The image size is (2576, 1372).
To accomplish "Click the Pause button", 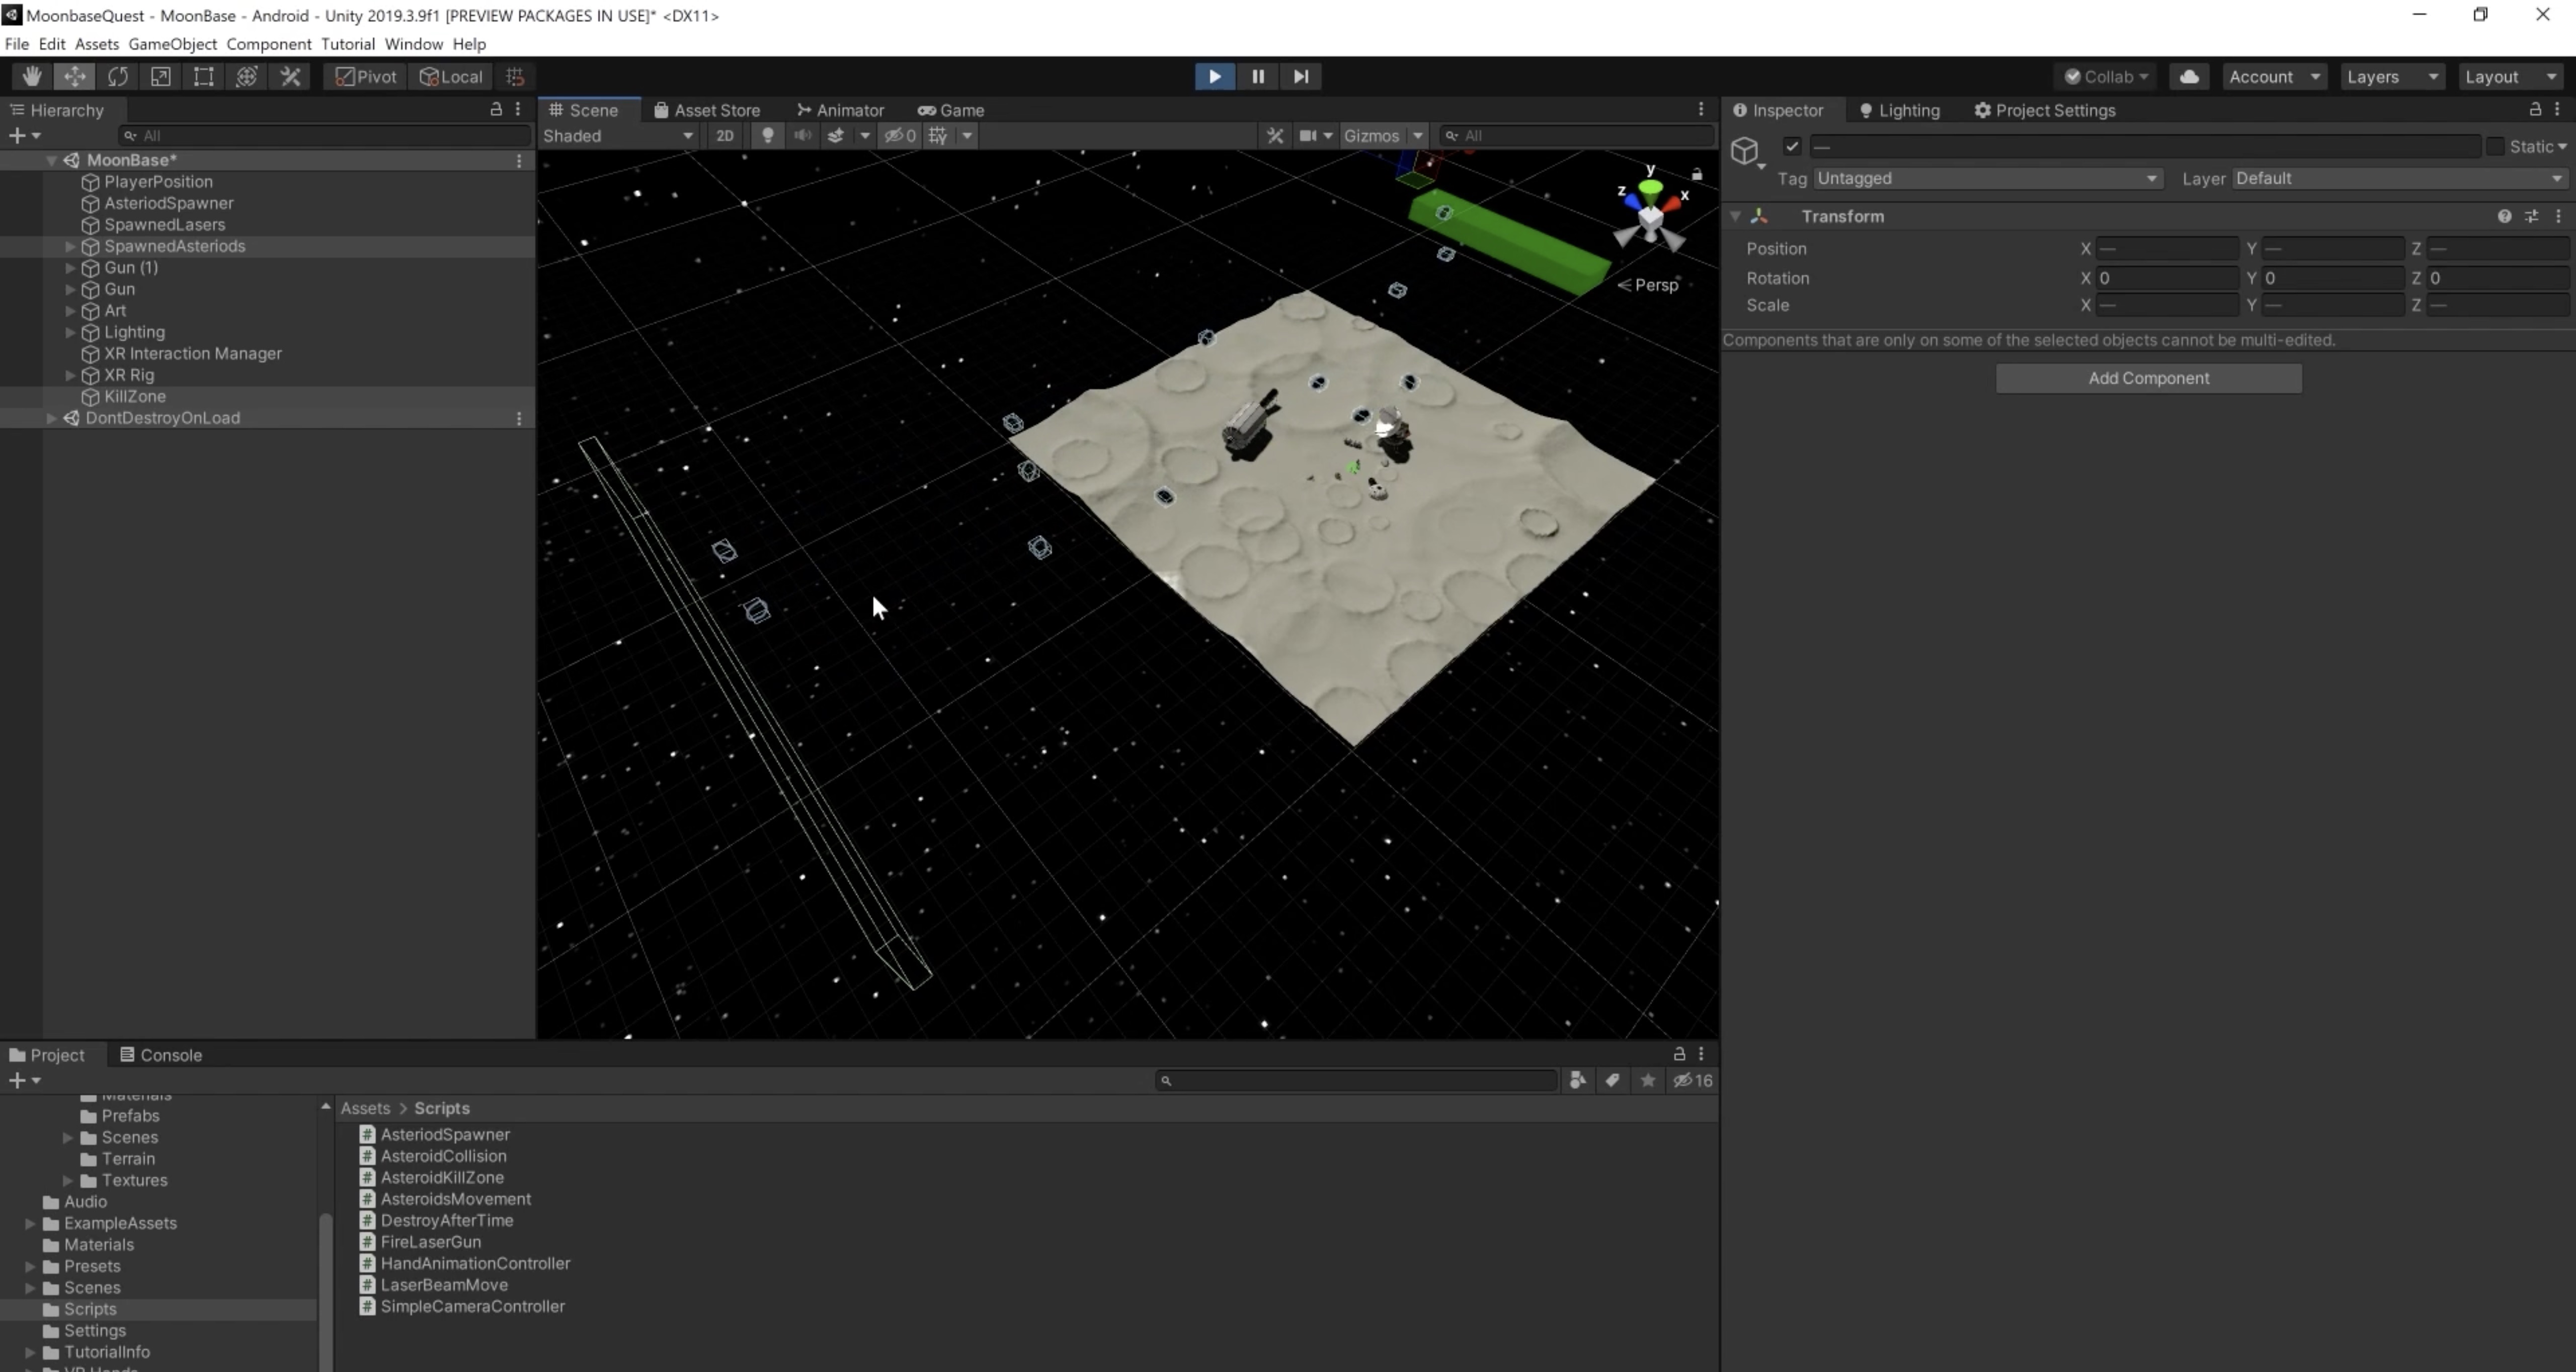I will 1257,76.
